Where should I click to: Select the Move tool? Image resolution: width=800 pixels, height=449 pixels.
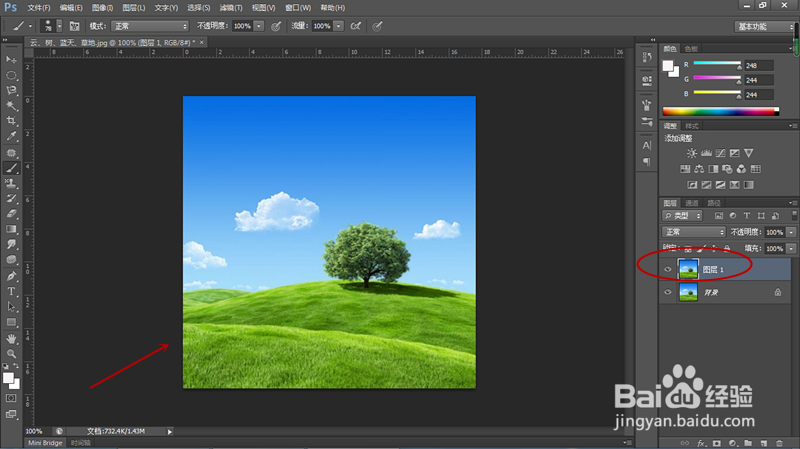[x=11, y=60]
